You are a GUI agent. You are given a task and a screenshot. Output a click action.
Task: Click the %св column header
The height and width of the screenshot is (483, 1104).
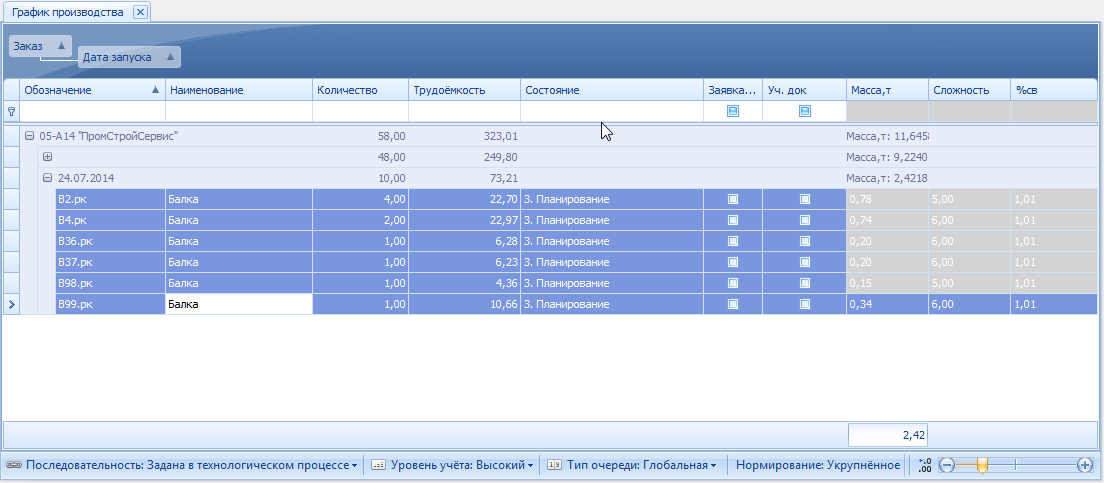pos(1054,90)
